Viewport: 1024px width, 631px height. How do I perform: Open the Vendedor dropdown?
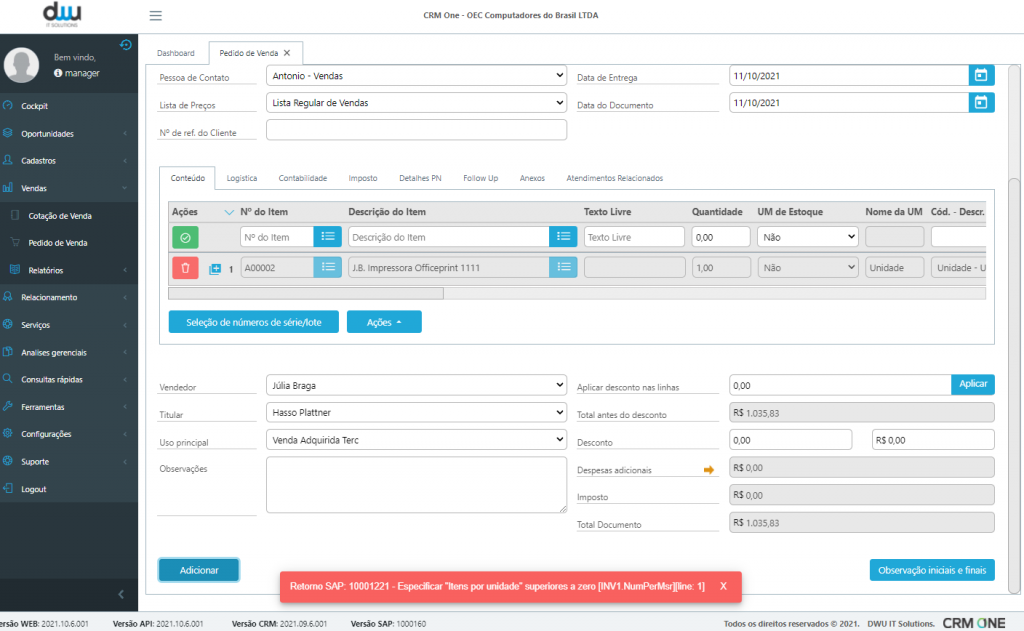(x=416, y=385)
